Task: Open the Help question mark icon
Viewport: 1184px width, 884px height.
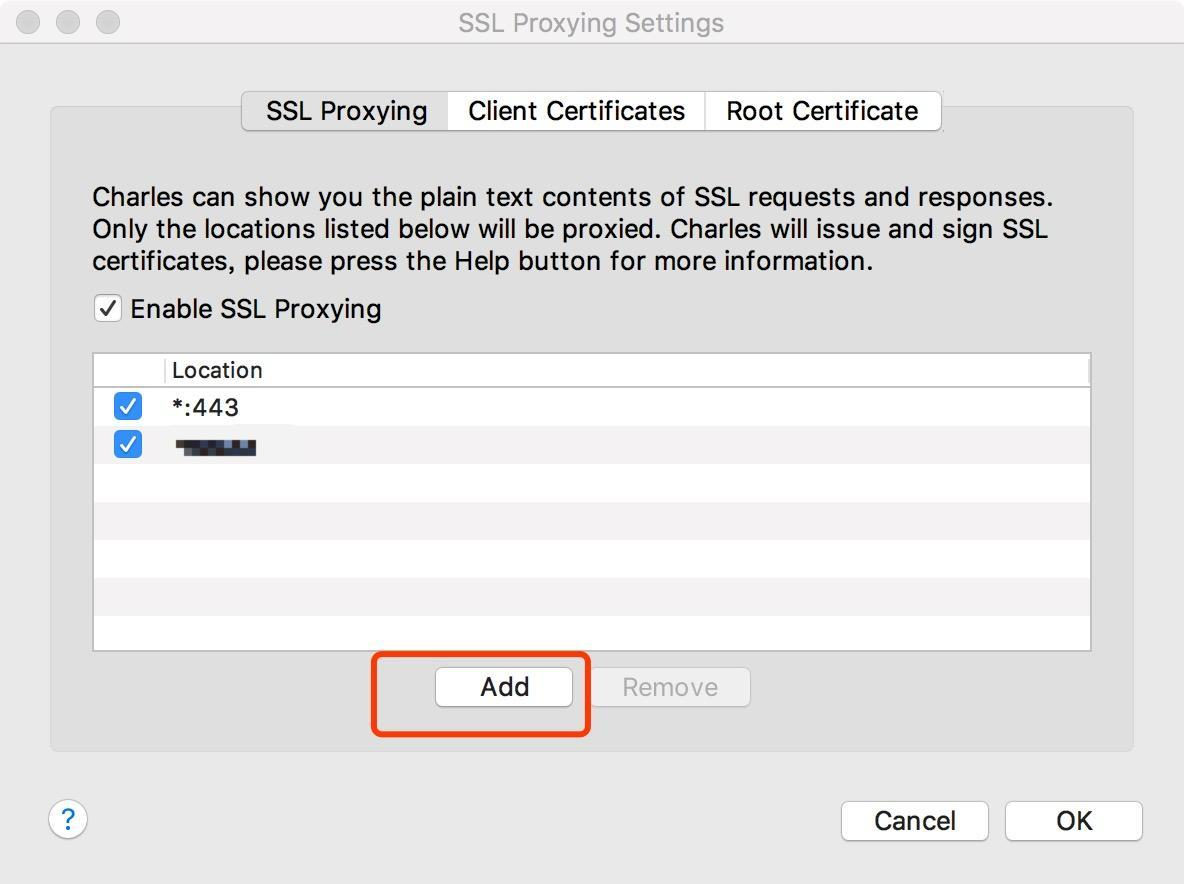Action: 68,819
